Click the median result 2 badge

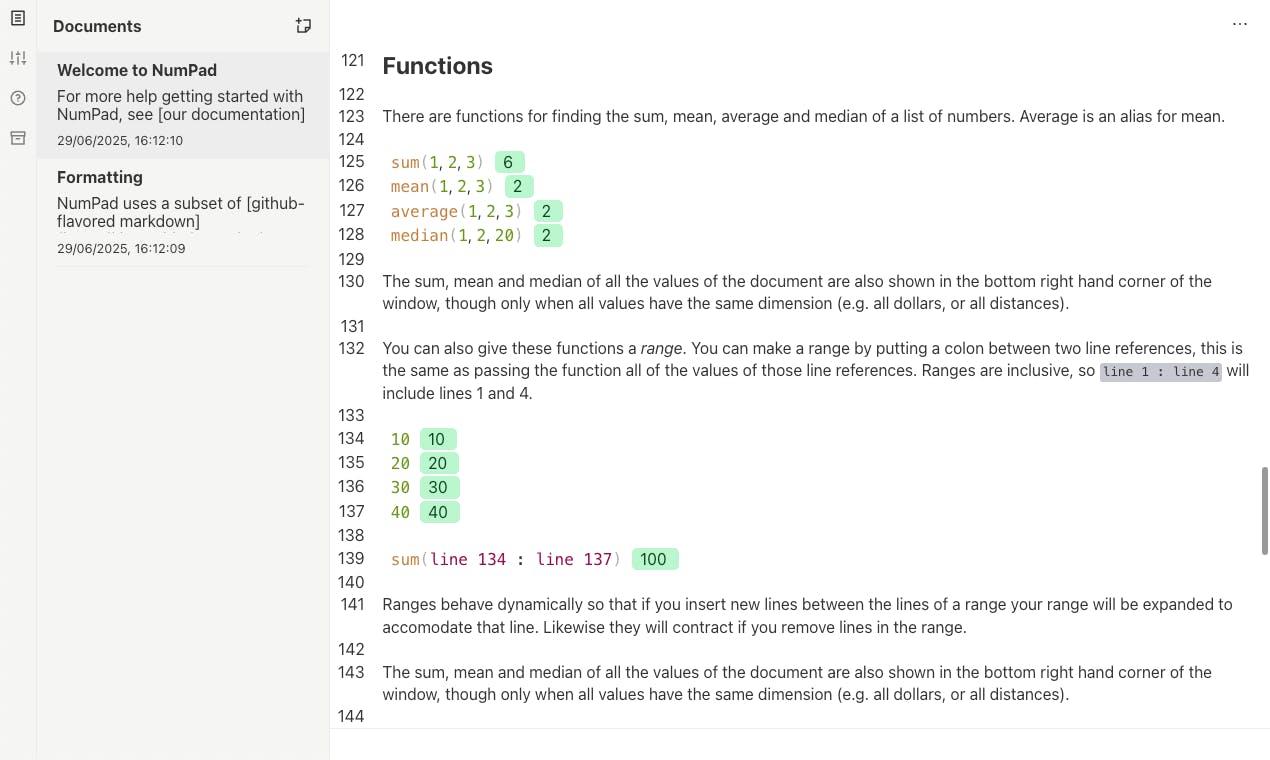pyautogui.click(x=548, y=235)
